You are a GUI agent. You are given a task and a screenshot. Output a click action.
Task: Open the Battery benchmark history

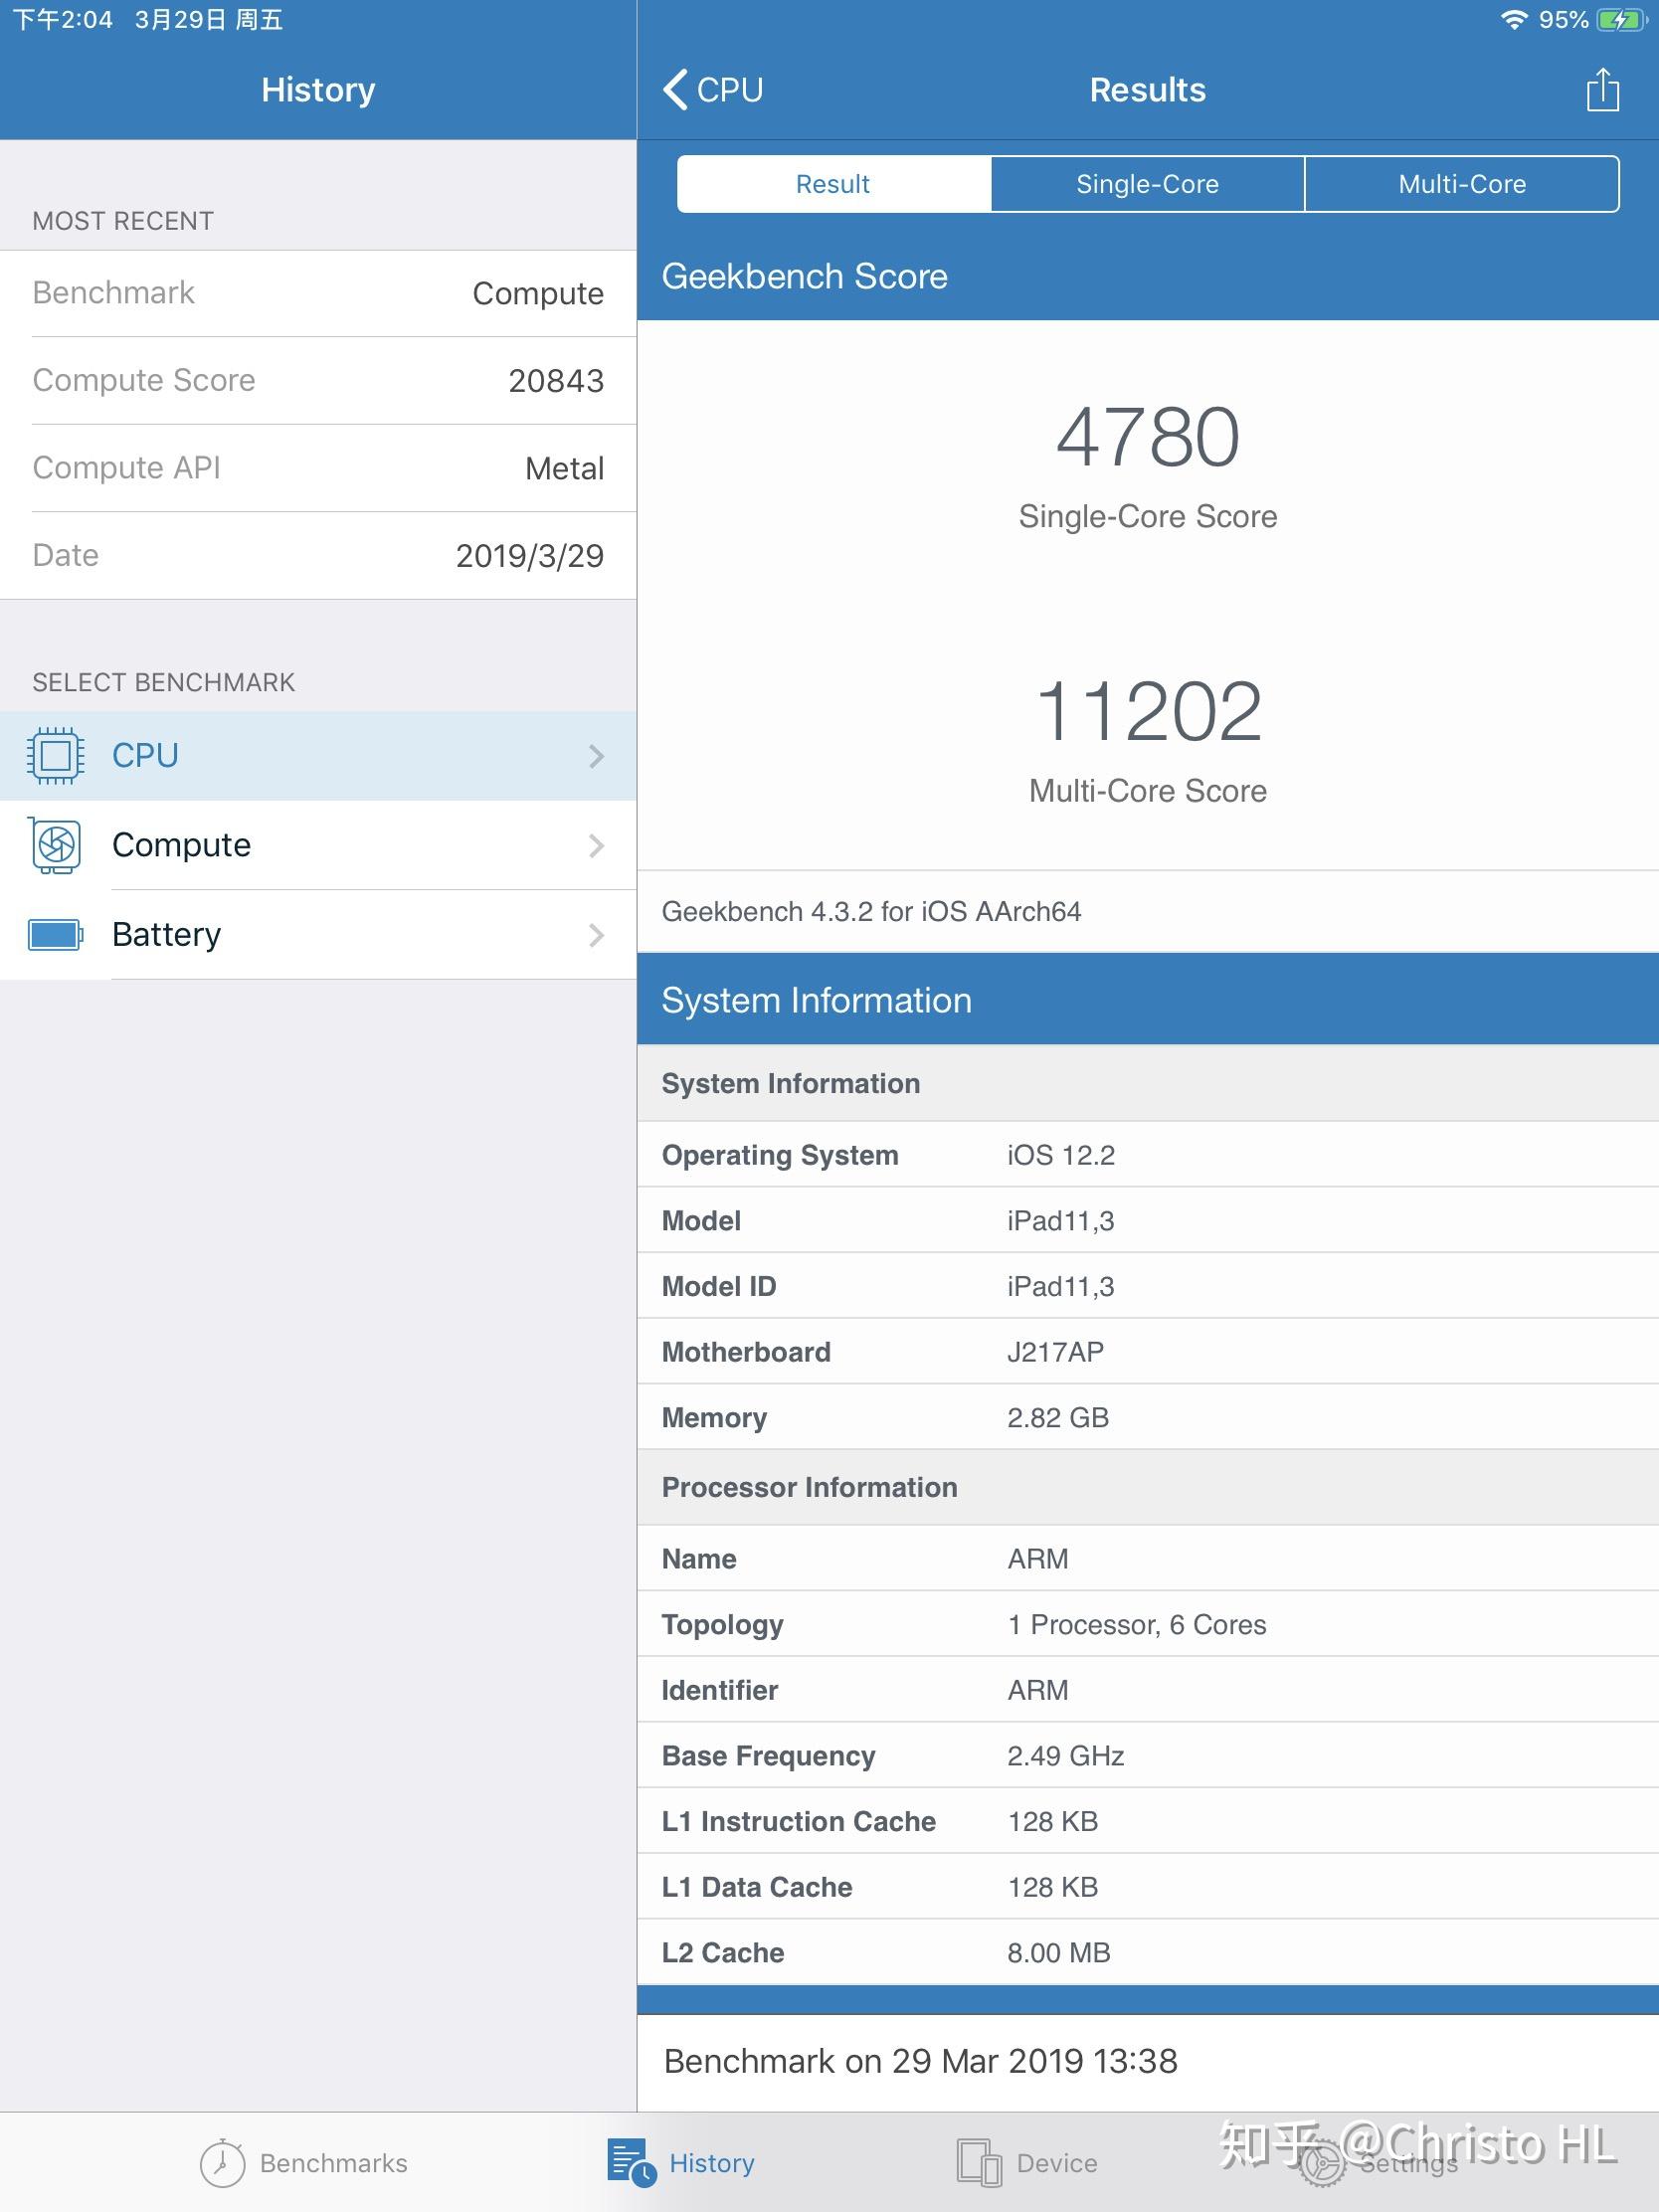click(318, 935)
